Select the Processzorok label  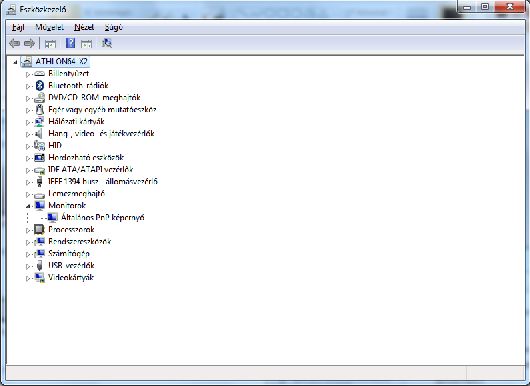71,230
